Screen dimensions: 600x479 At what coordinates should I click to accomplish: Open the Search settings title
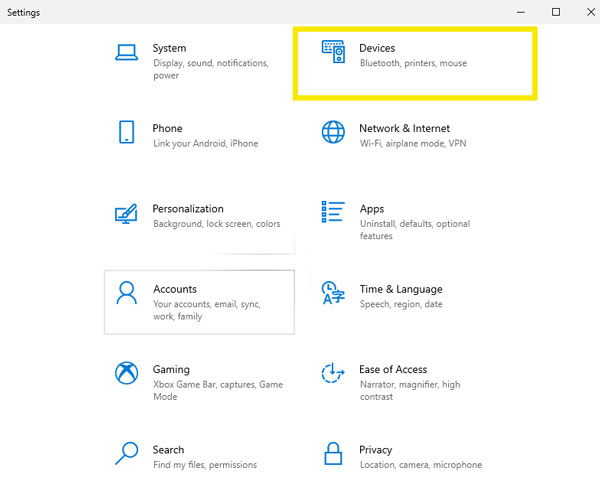coord(168,450)
